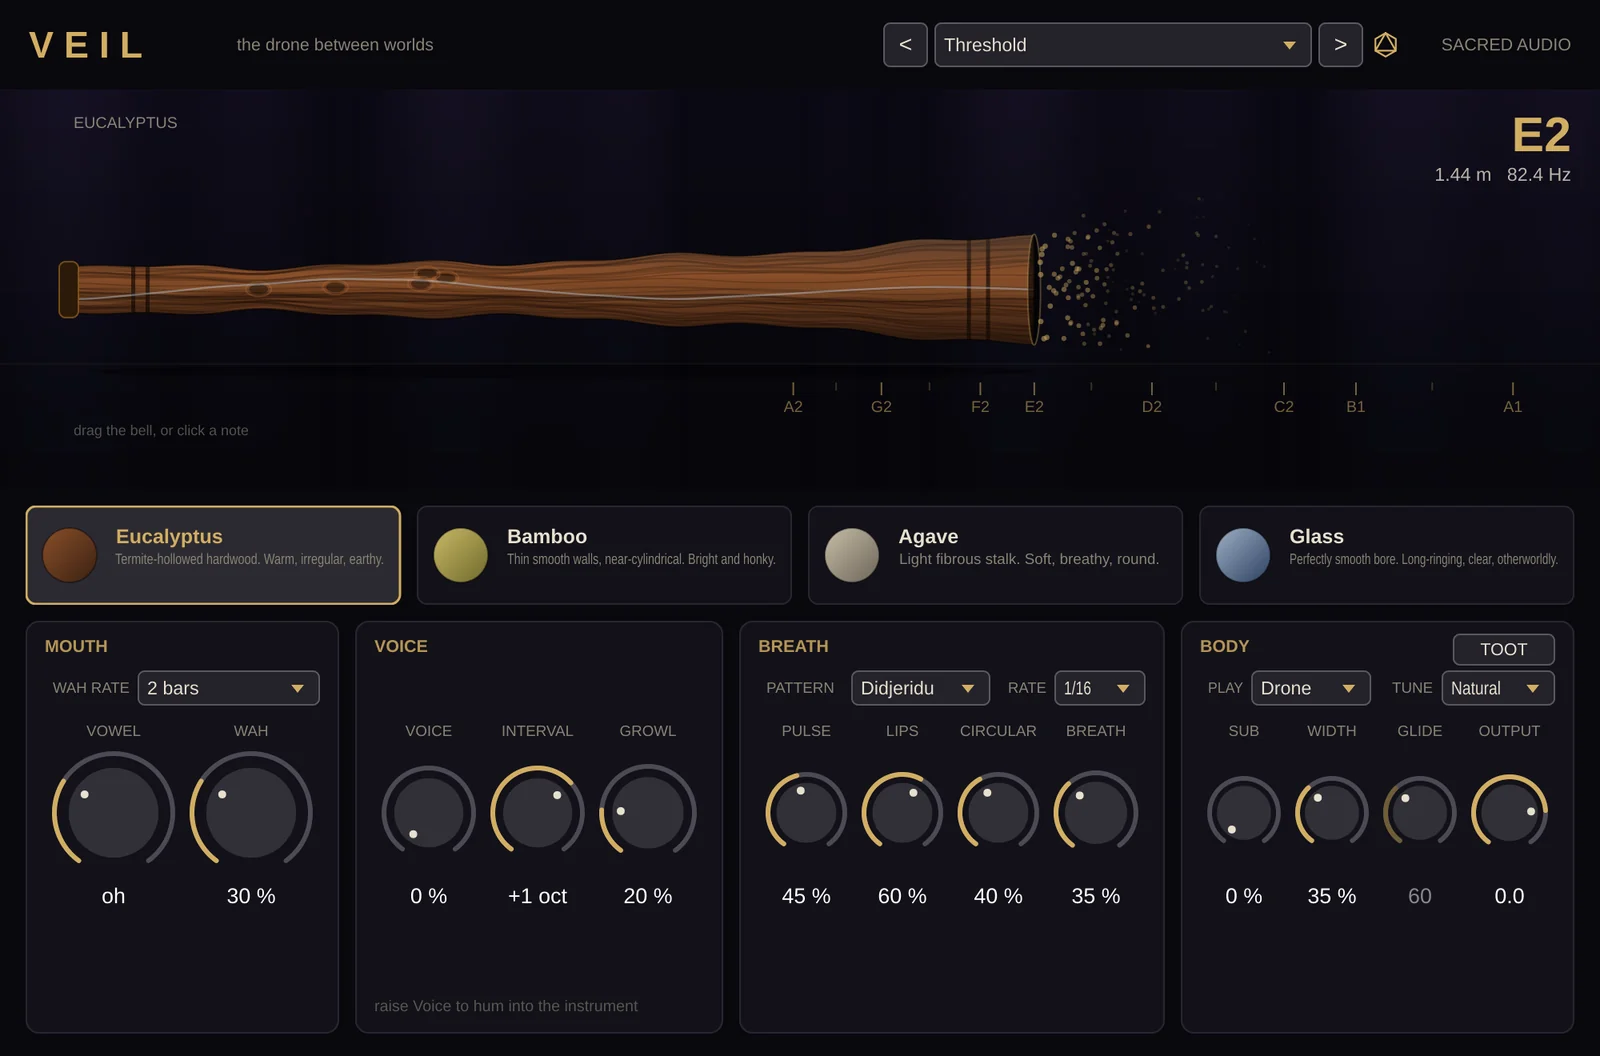Click the Bamboo yellow swatch circle

[461, 555]
